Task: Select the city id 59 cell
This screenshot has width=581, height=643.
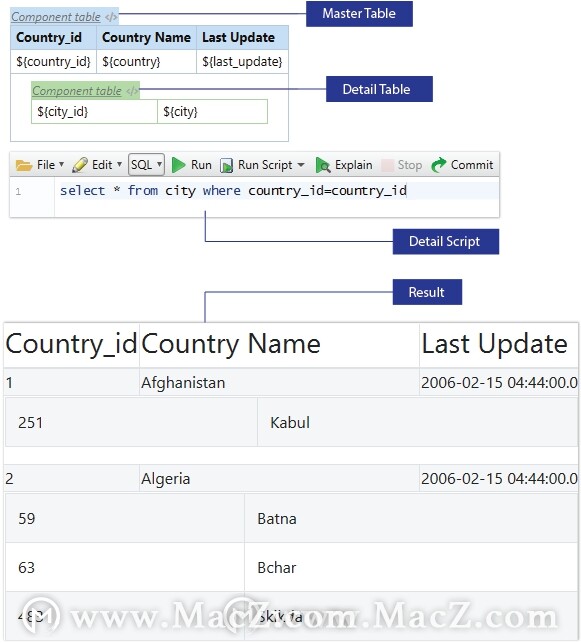Action: [125, 518]
